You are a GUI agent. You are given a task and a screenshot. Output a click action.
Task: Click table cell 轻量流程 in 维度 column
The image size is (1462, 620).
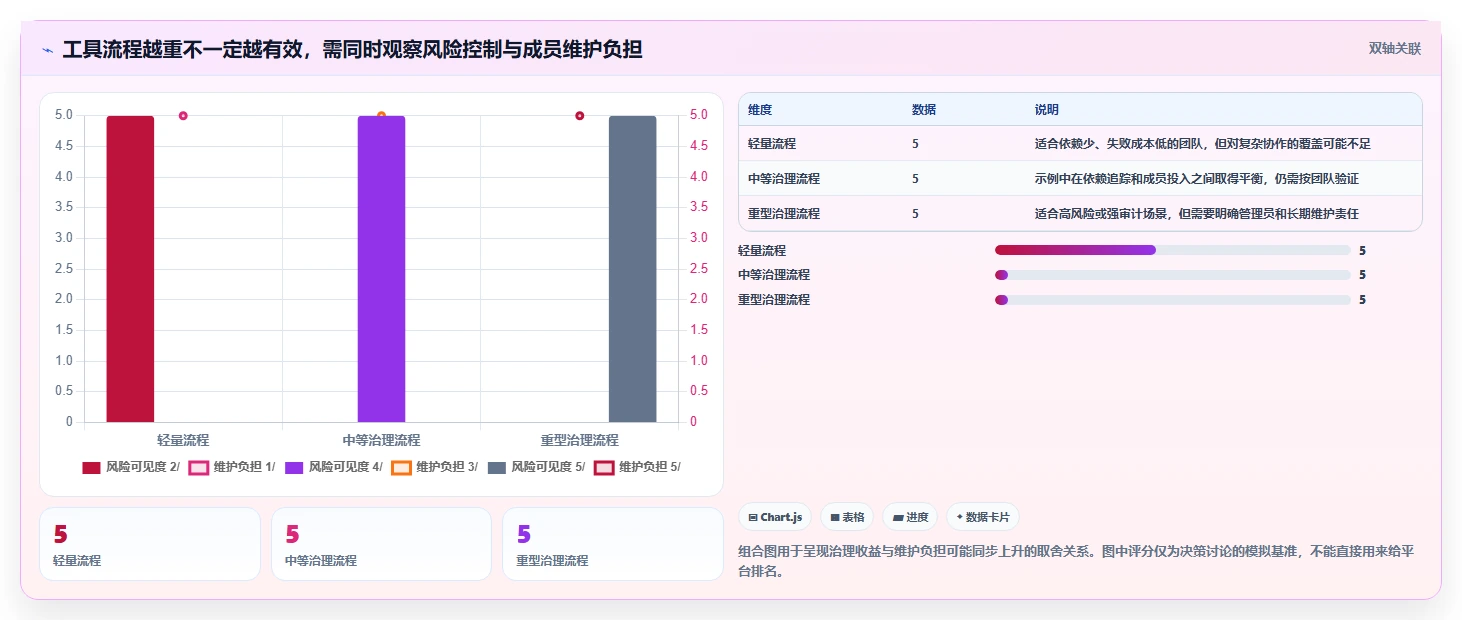(772, 144)
